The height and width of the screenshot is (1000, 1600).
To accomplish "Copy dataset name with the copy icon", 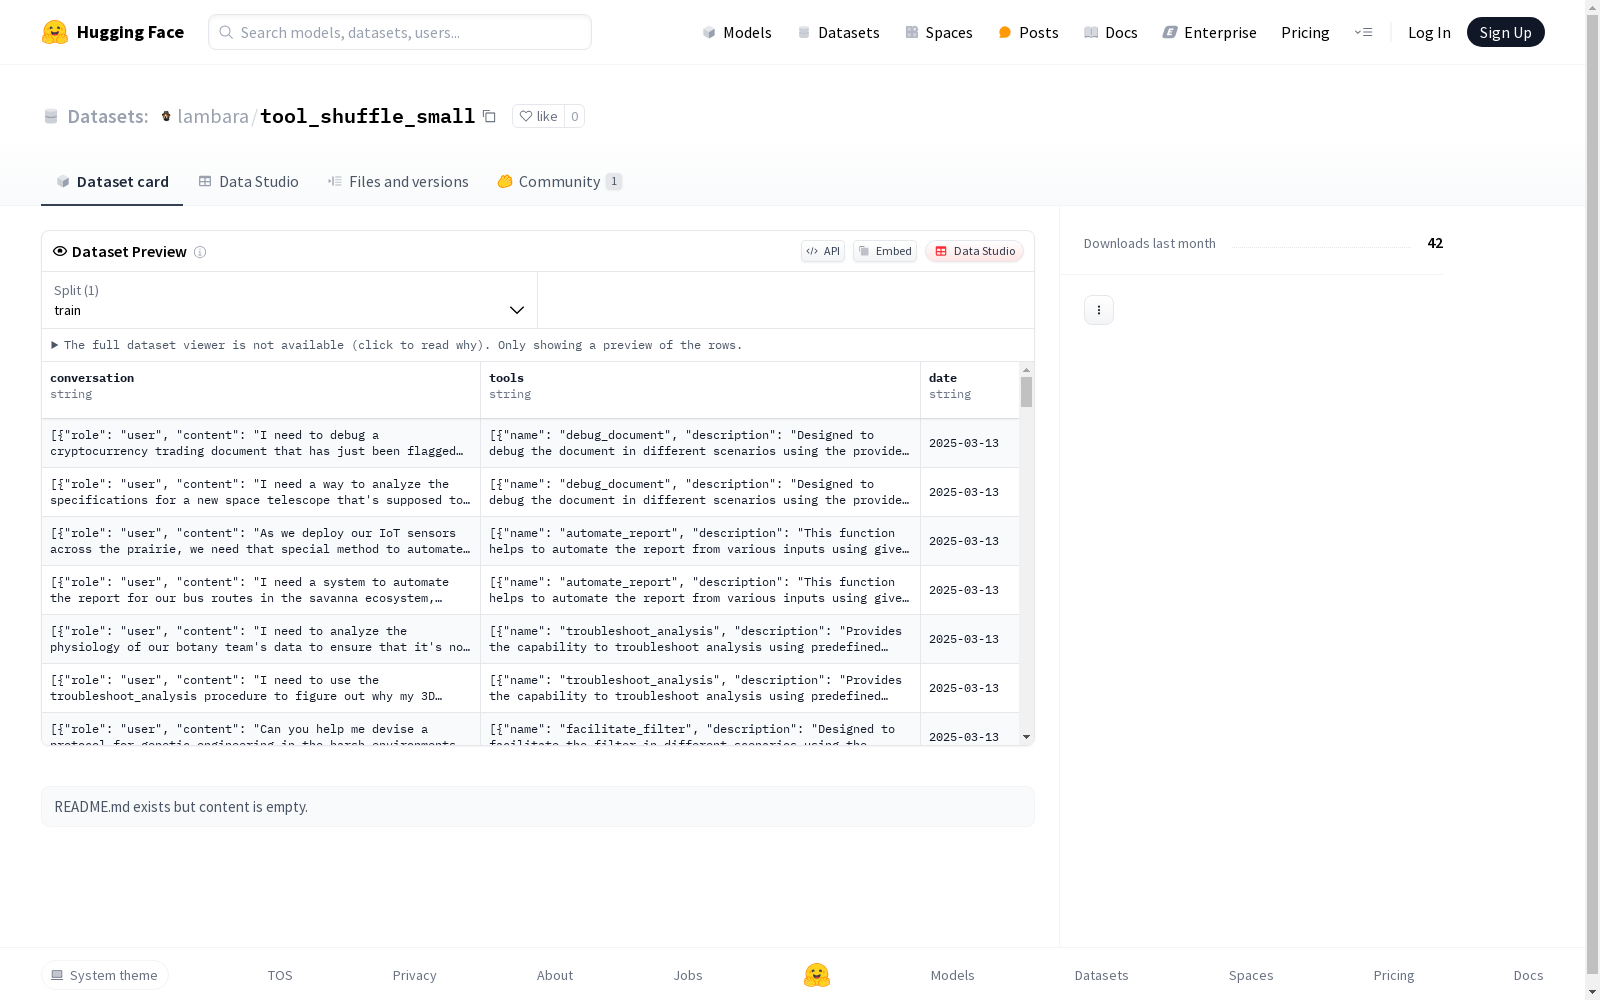I will click(489, 116).
